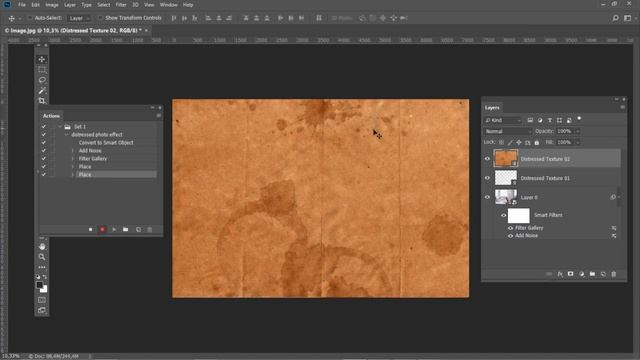Add layer mask icon

(571, 274)
